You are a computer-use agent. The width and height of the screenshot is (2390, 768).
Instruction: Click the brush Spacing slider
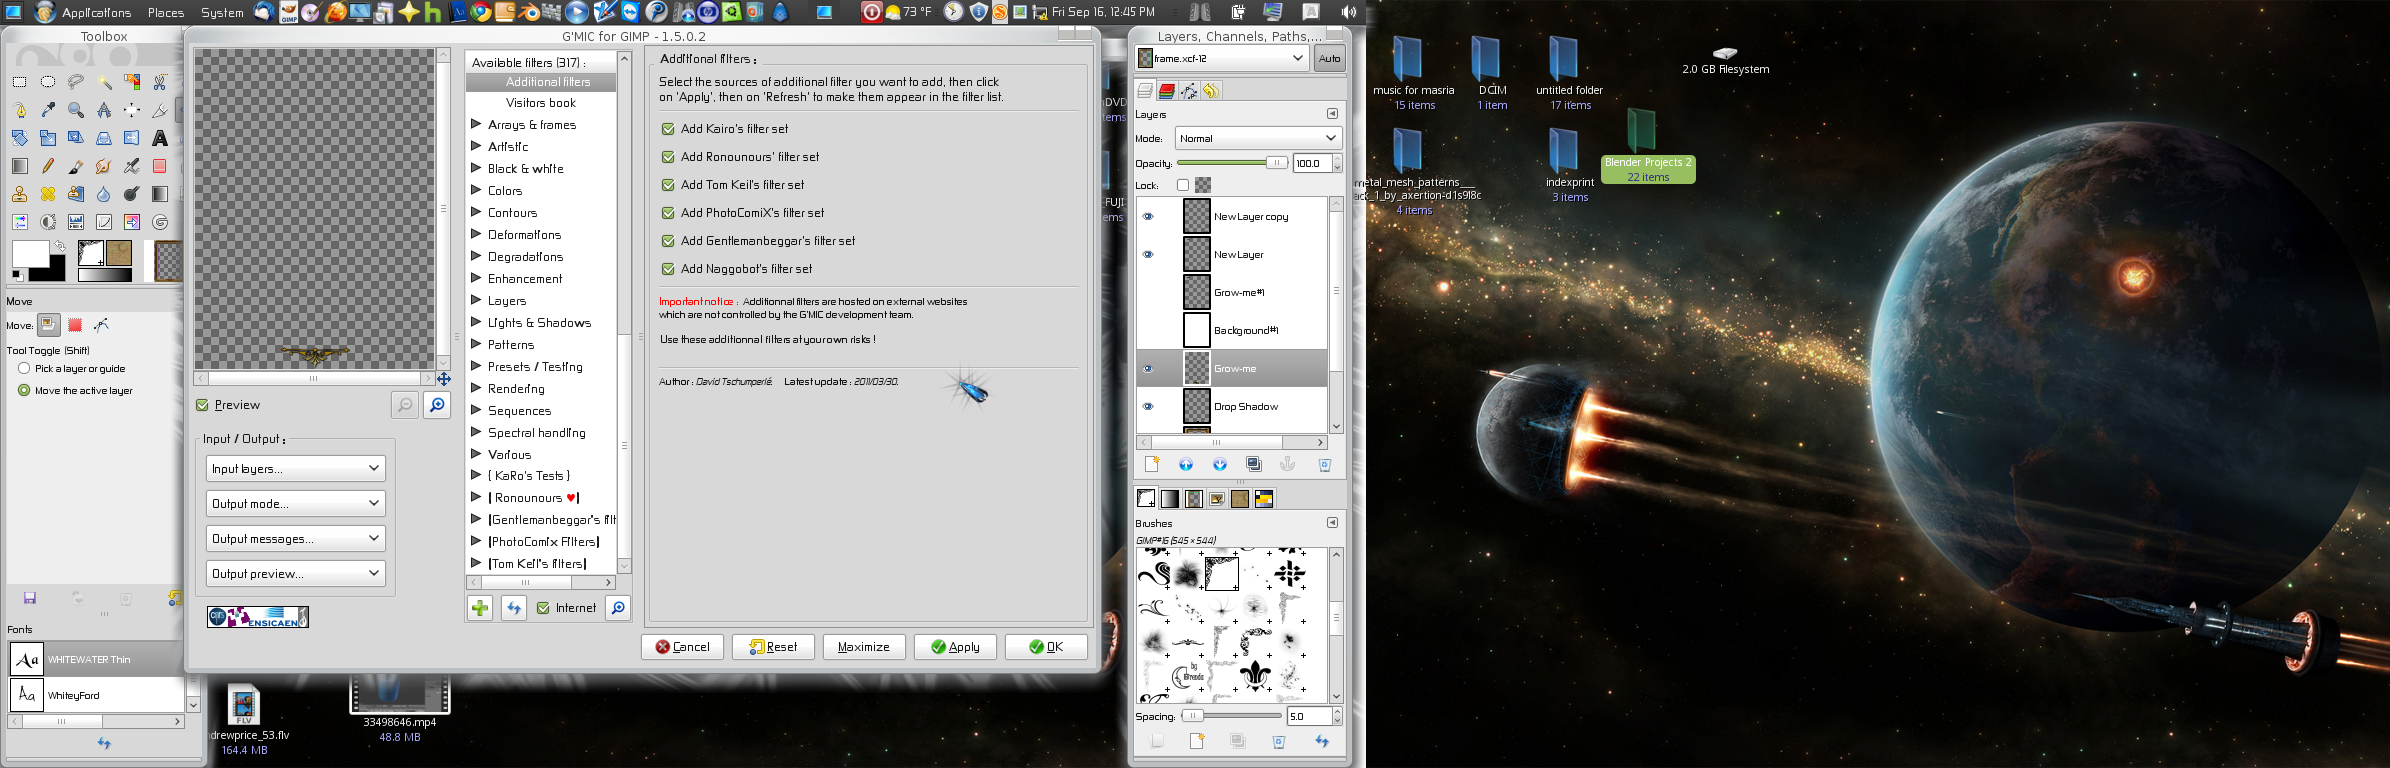[x=1231, y=716]
